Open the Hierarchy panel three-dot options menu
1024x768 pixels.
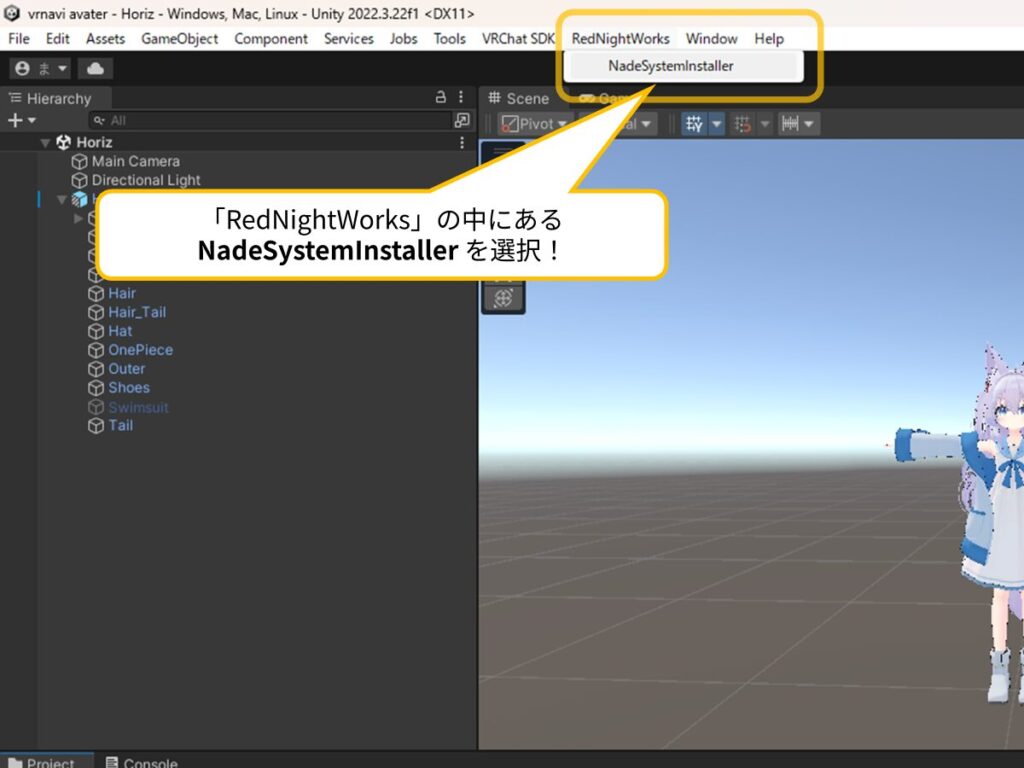point(461,97)
